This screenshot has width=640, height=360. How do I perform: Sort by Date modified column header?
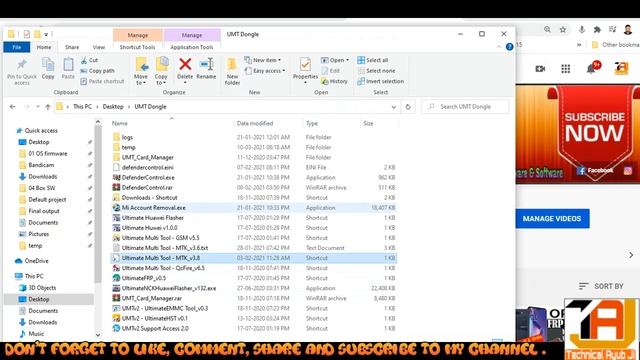coord(255,123)
